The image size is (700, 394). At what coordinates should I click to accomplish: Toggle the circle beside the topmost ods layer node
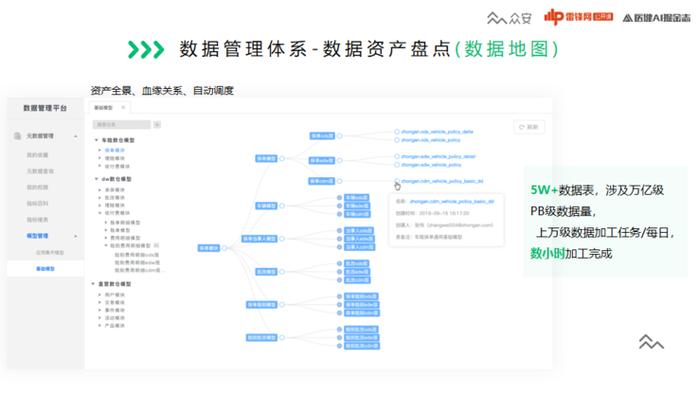coord(340,136)
